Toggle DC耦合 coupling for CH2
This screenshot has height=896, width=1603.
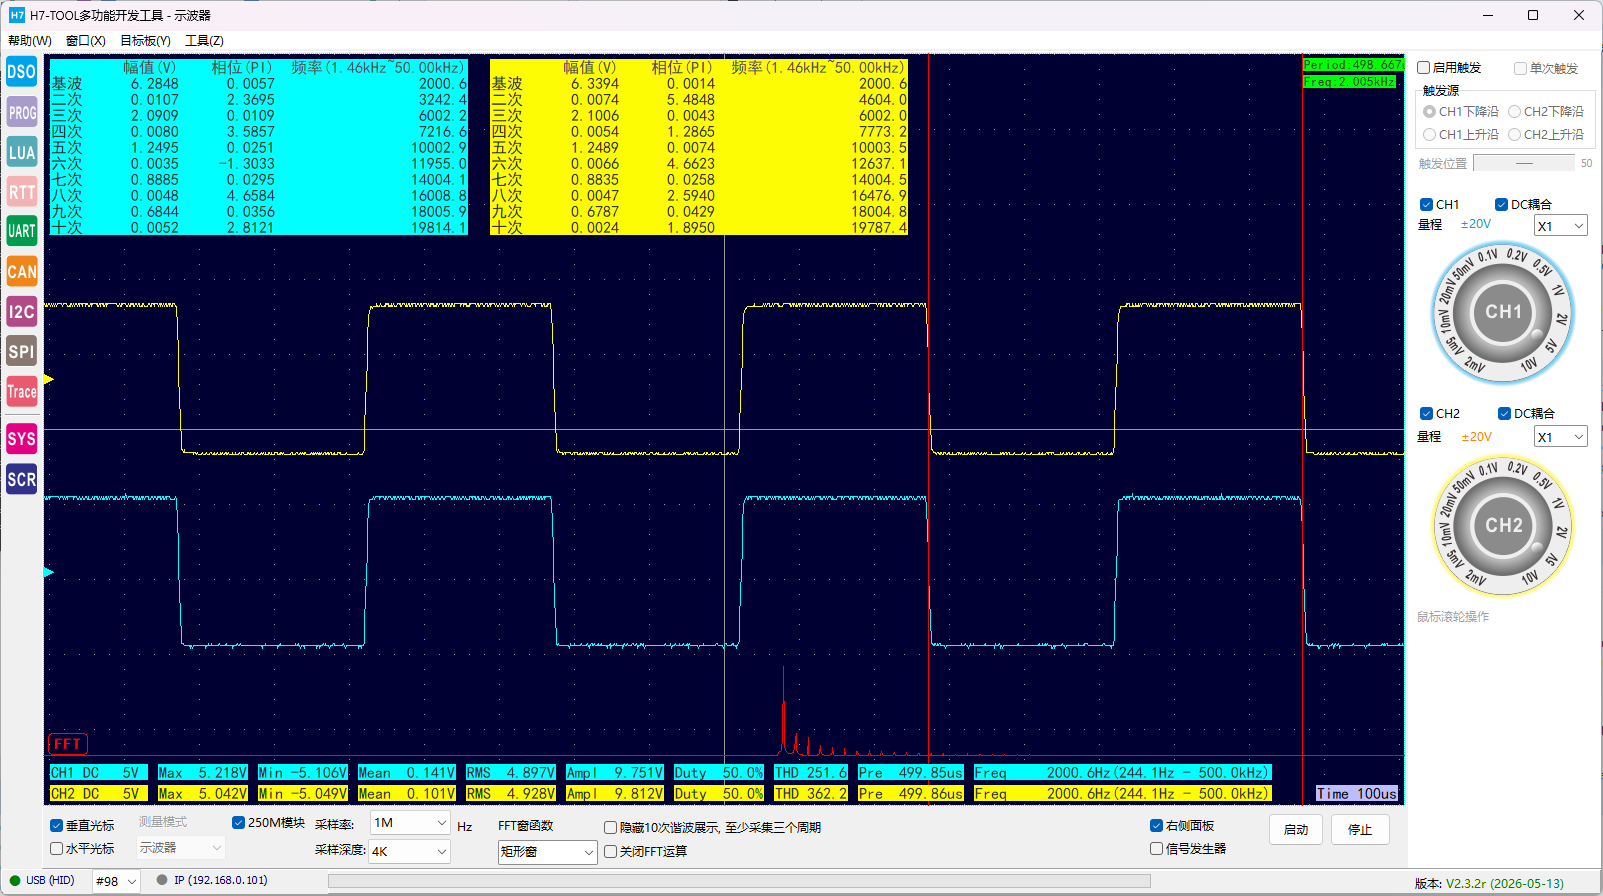pyautogui.click(x=1504, y=413)
